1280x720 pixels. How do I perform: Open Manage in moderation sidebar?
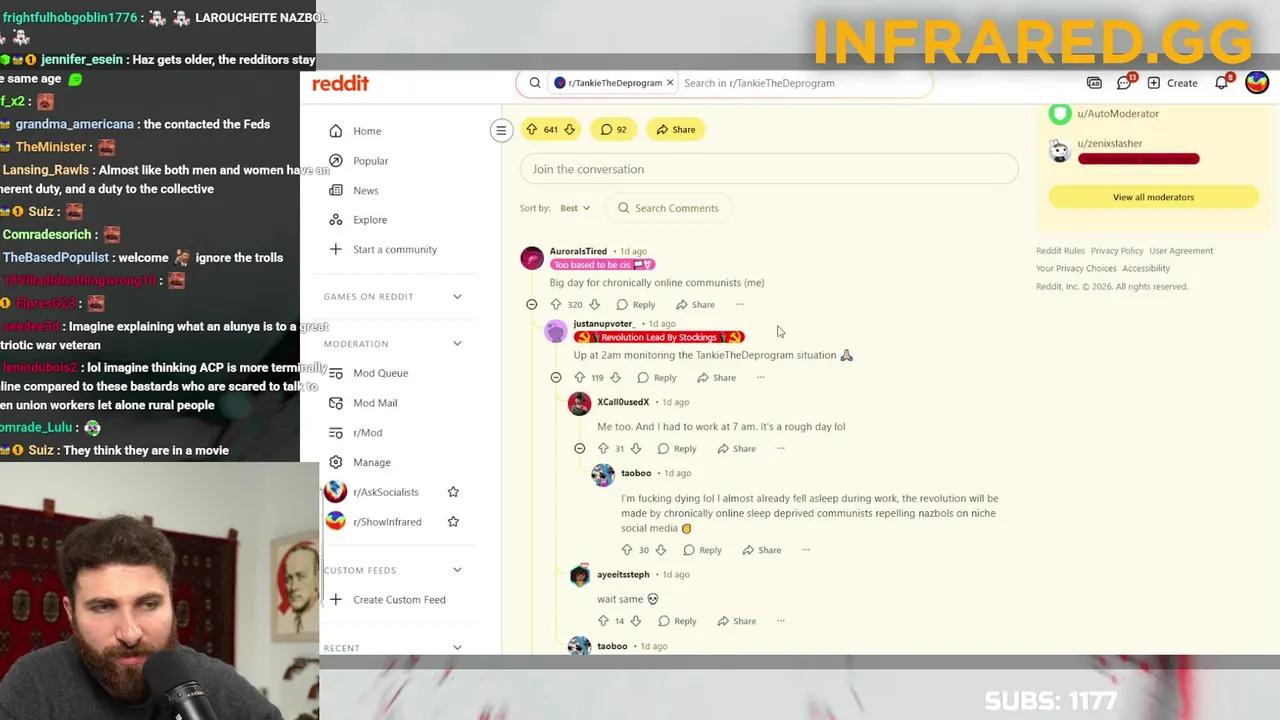tap(371, 462)
